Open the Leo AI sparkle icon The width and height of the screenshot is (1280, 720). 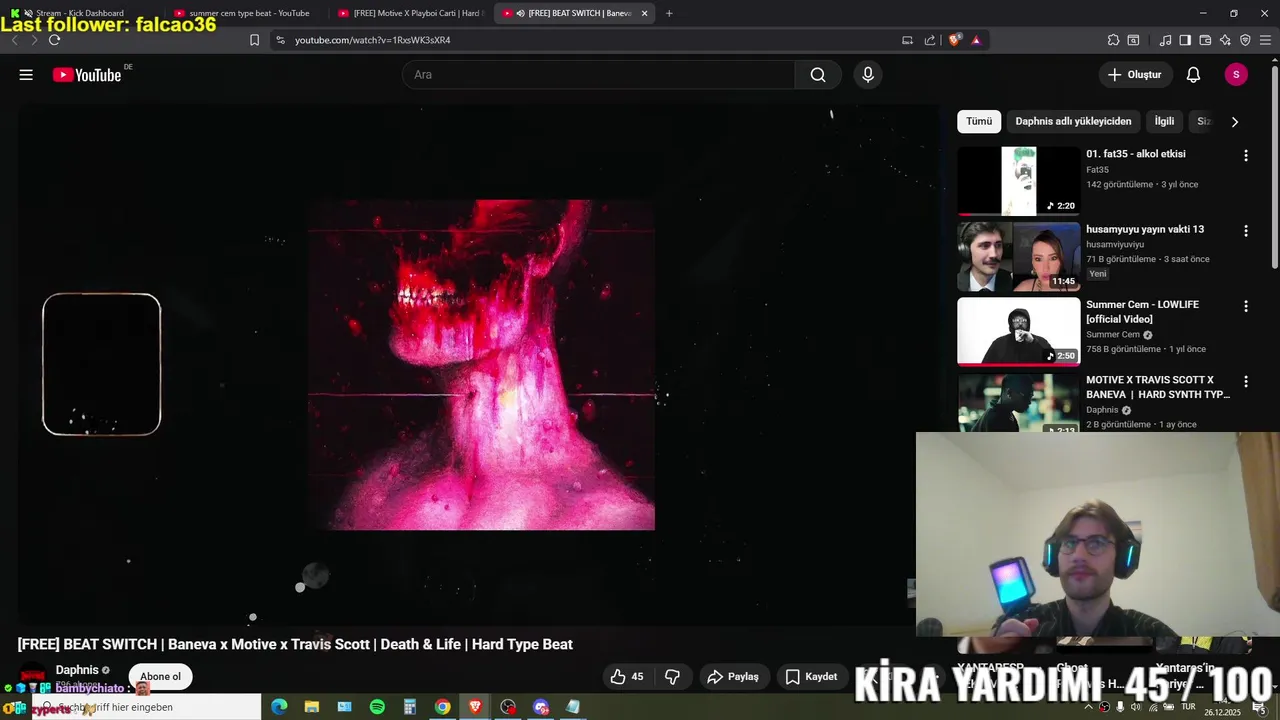(x=1225, y=40)
